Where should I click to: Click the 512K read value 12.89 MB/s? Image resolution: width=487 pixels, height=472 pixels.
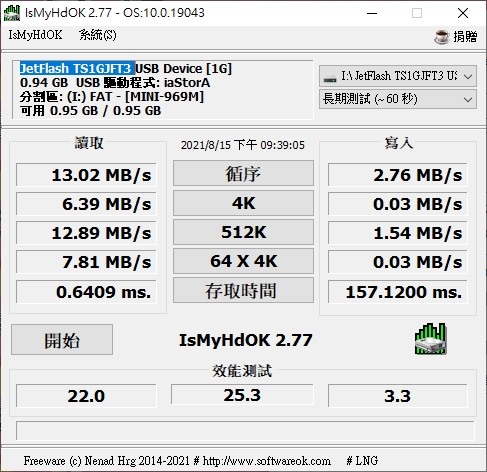click(86, 233)
